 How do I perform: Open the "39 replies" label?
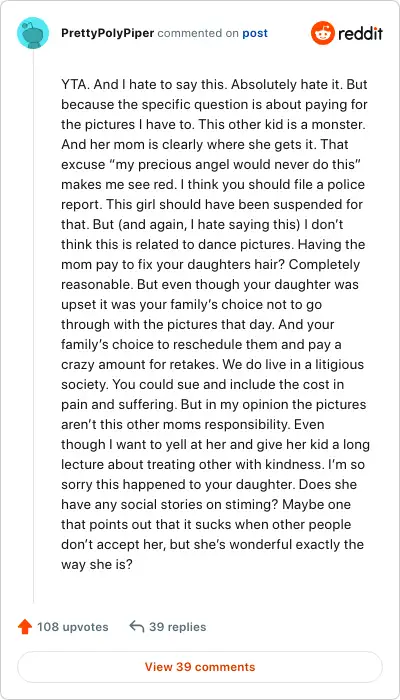click(x=178, y=627)
